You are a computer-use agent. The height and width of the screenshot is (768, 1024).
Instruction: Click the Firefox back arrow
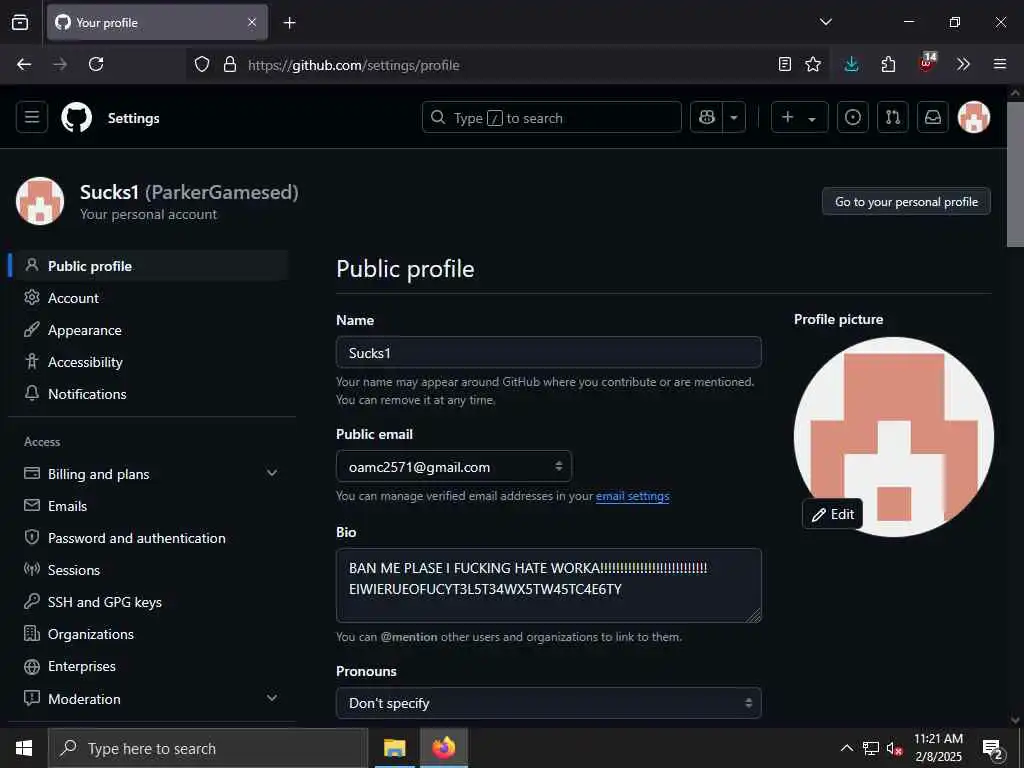(24, 64)
